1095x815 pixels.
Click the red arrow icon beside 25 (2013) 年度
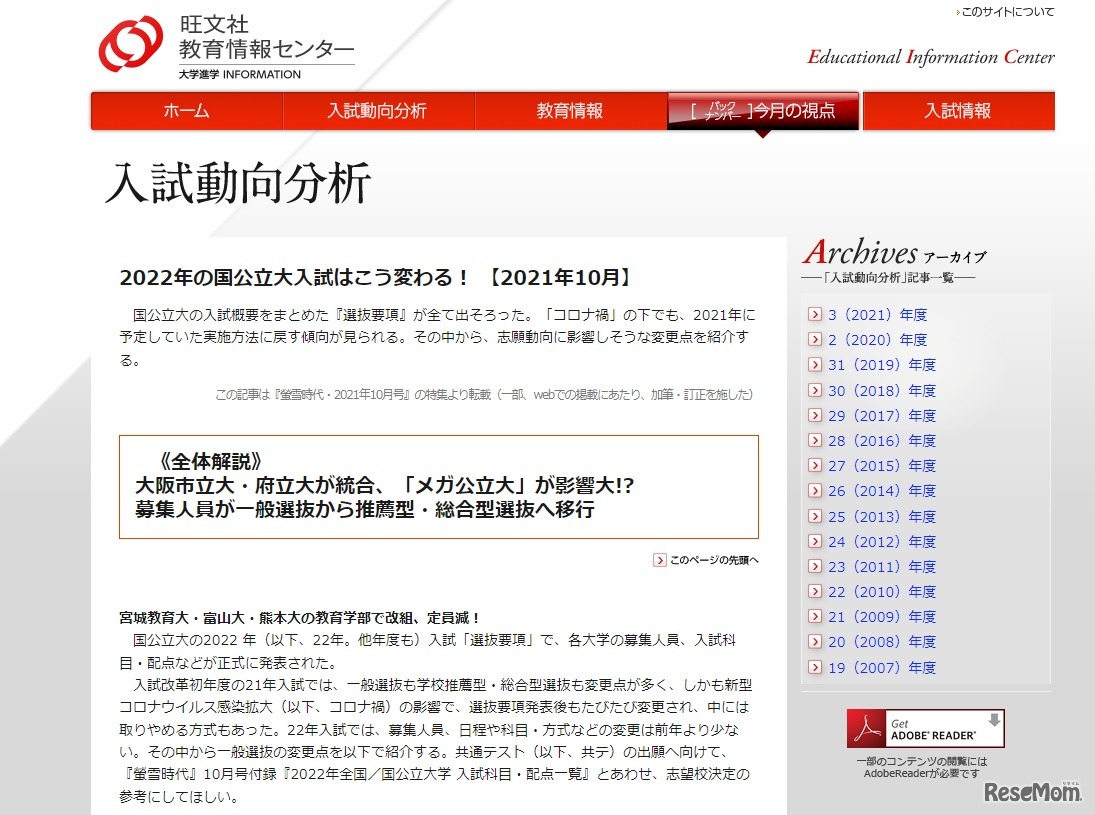pyautogui.click(x=813, y=516)
